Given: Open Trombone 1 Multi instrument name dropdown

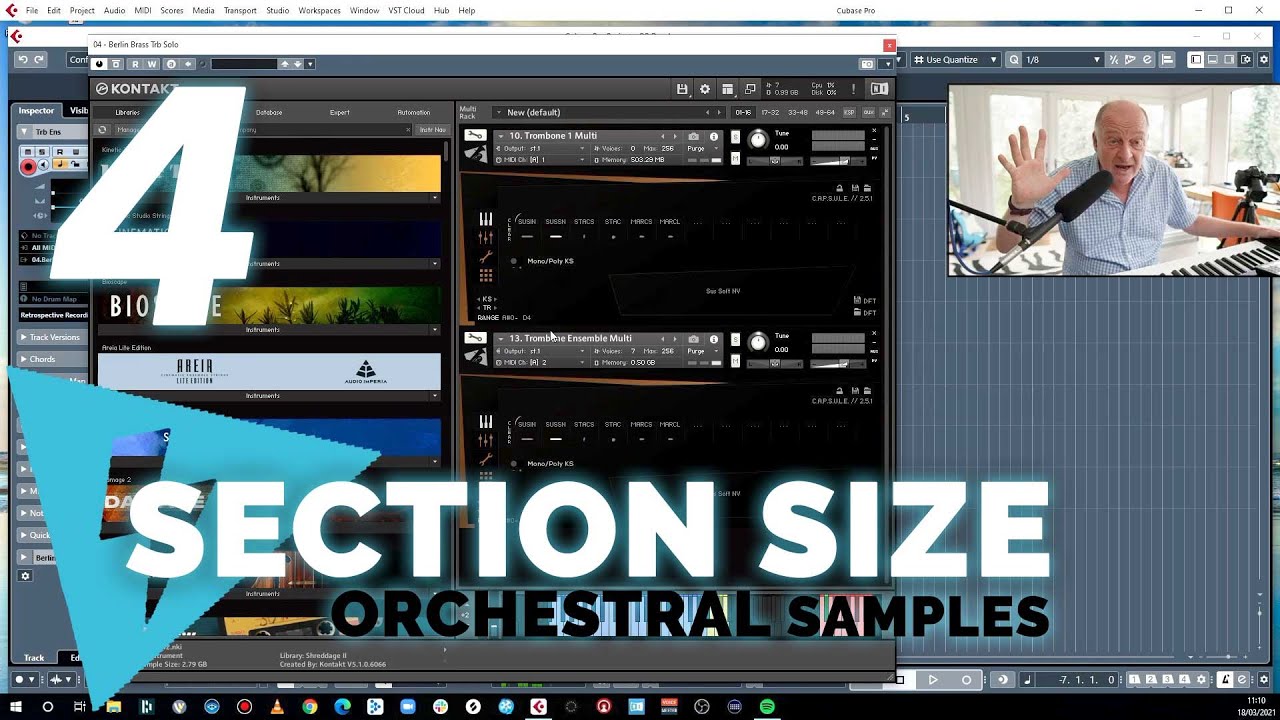Looking at the screenshot, I should pos(501,136).
